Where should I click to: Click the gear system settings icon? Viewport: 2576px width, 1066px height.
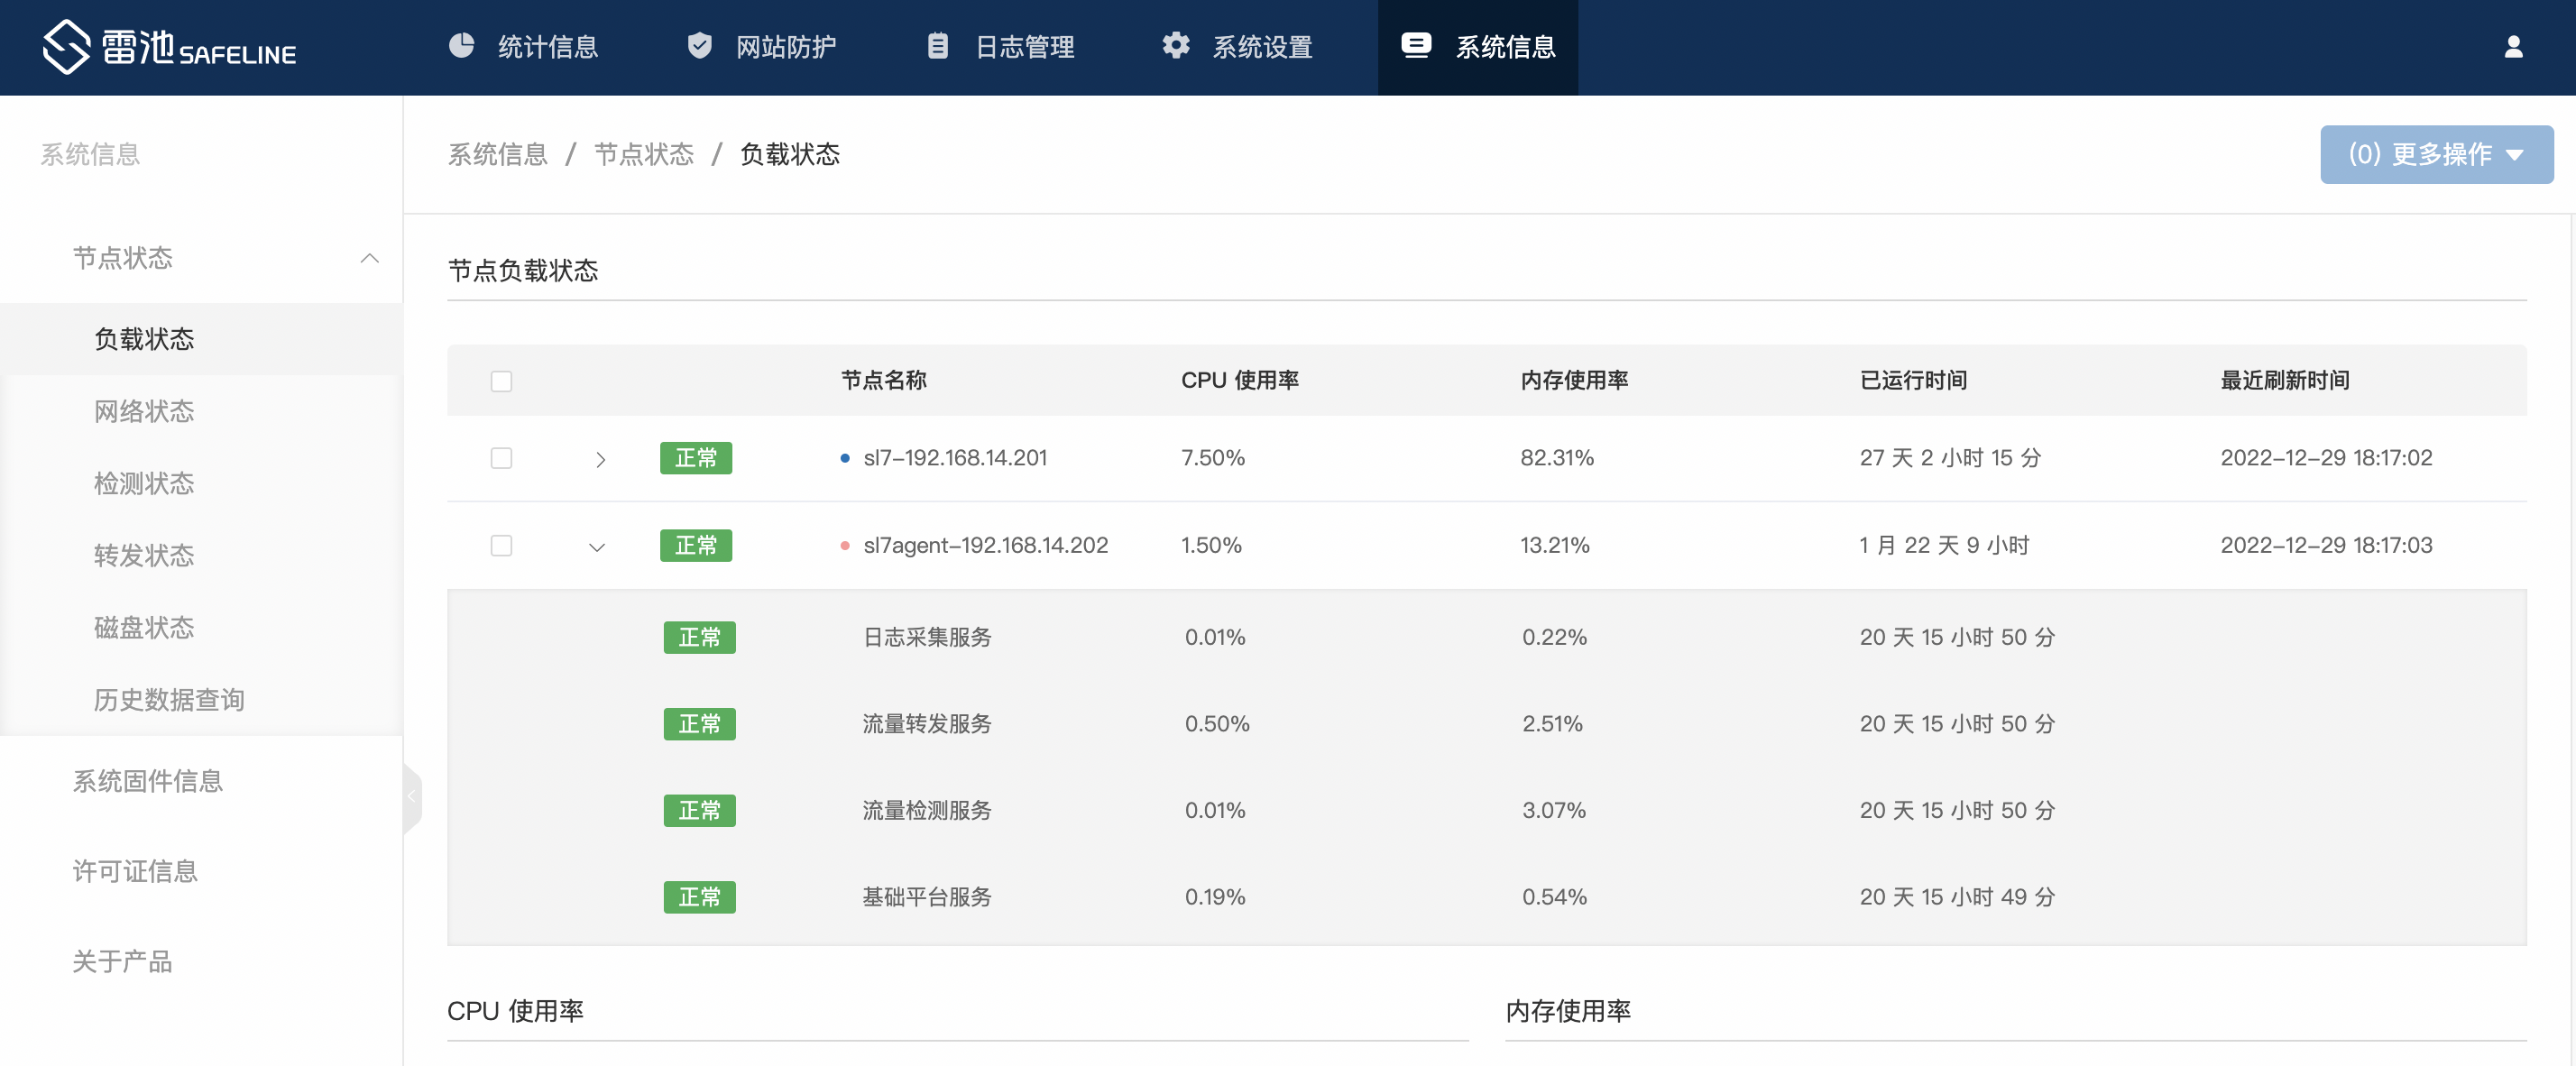click(x=1176, y=46)
